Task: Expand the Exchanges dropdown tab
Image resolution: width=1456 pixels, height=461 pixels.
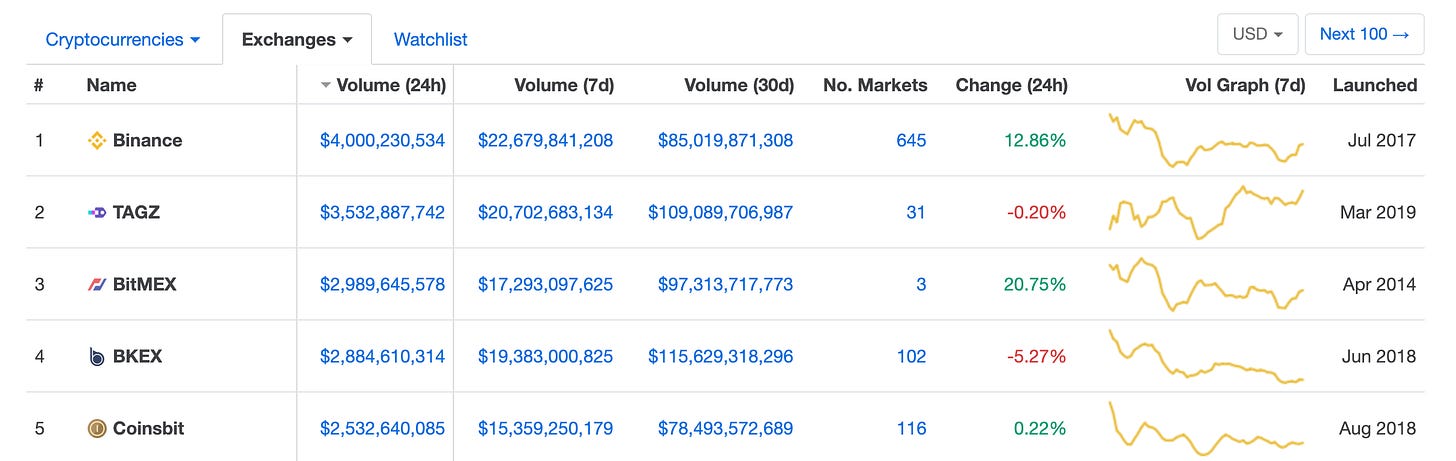Action: [x=297, y=40]
